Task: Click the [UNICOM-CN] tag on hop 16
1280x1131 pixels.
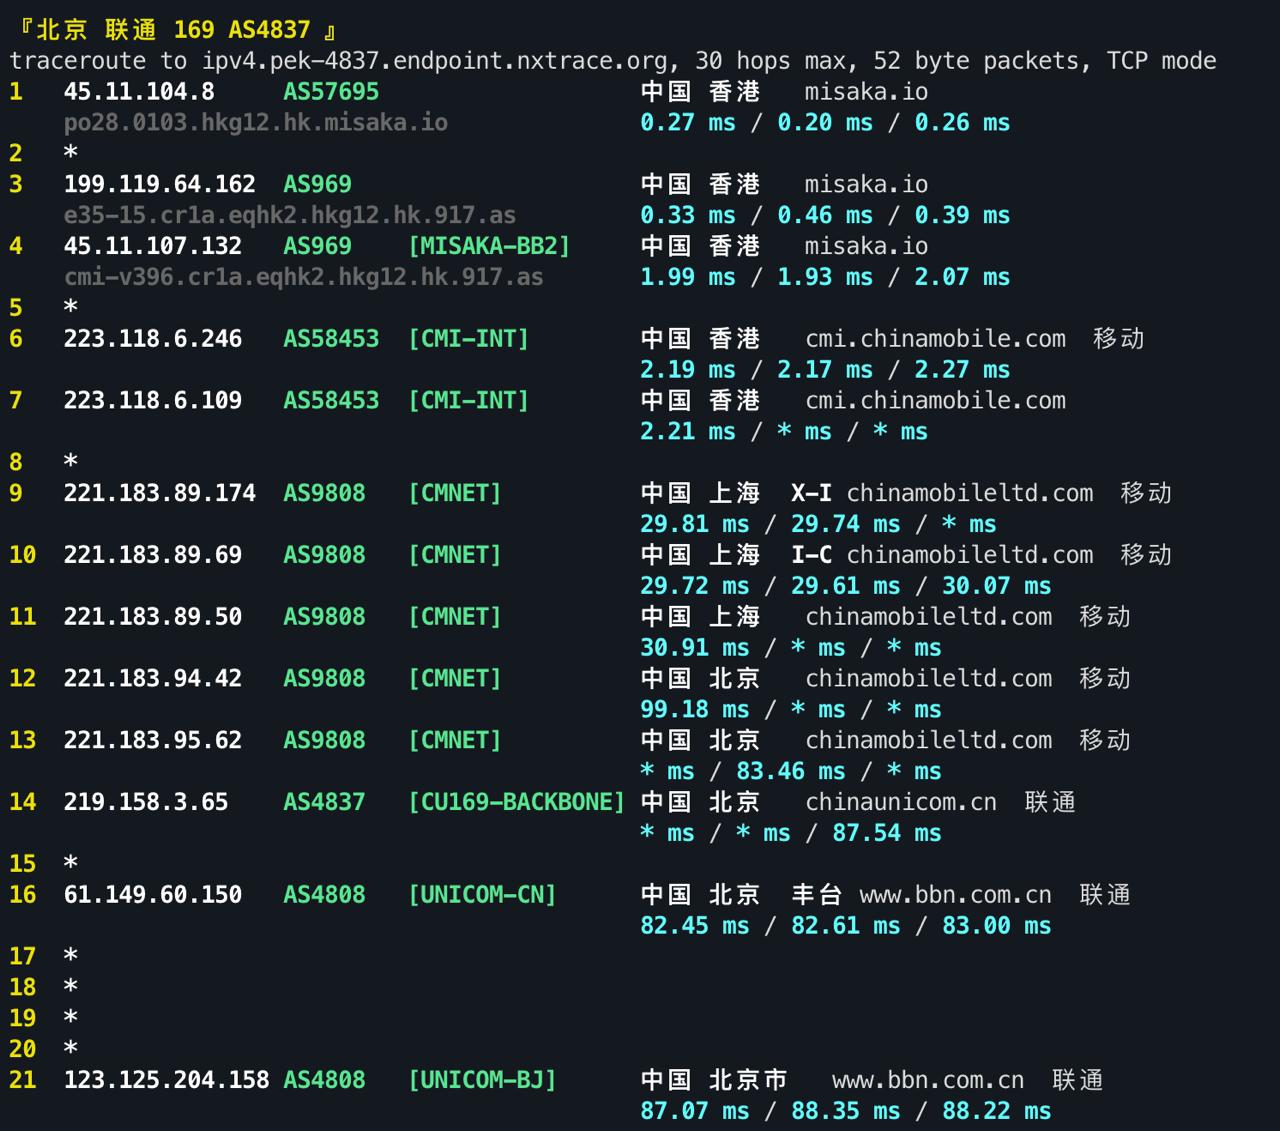Action: (484, 894)
